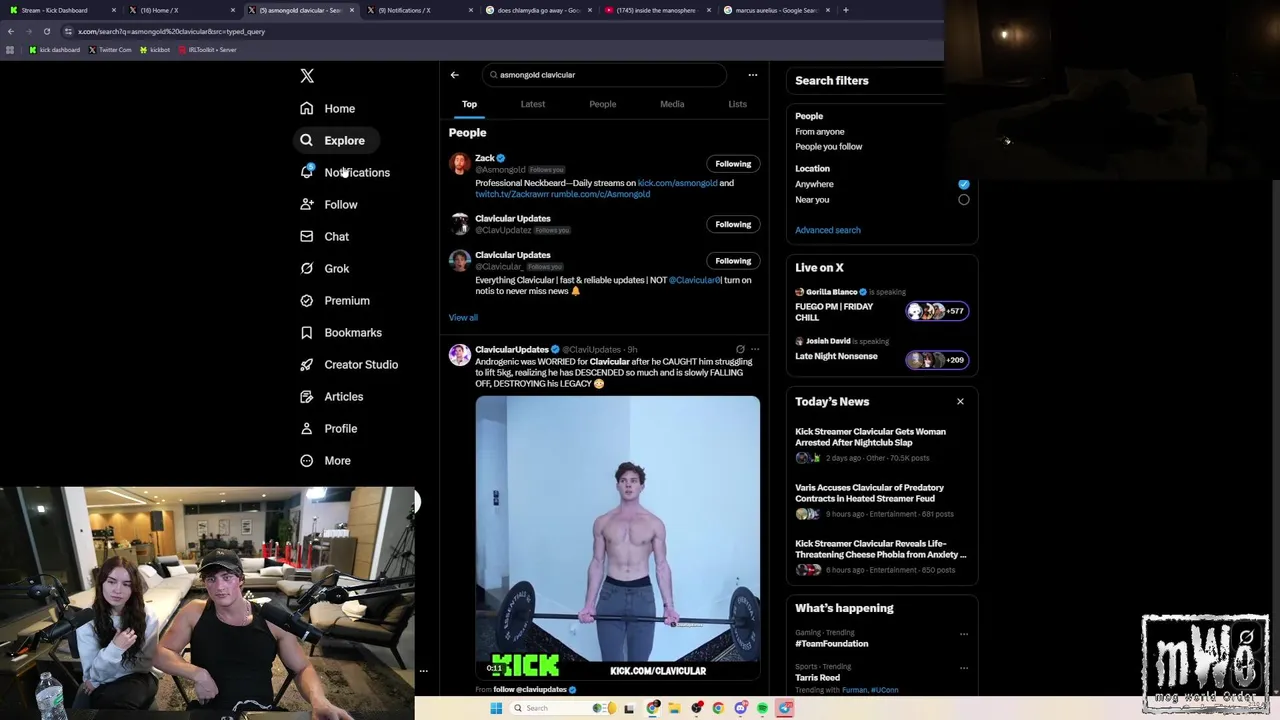Image resolution: width=1280 pixels, height=720 pixels.
Task: Switch to marcus aurelius Google Search tab
Action: [x=776, y=10]
